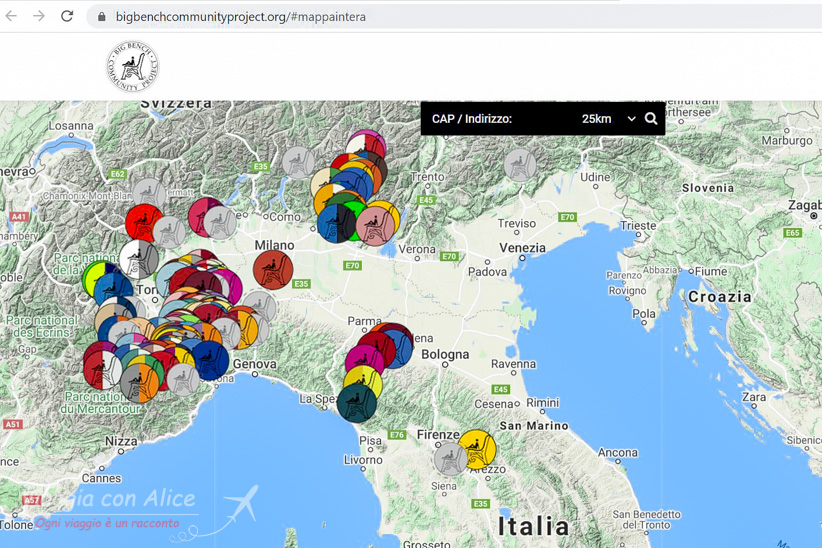Select the gray bench marker north of Como
Viewport: 822px width, 548px height.
point(298,163)
